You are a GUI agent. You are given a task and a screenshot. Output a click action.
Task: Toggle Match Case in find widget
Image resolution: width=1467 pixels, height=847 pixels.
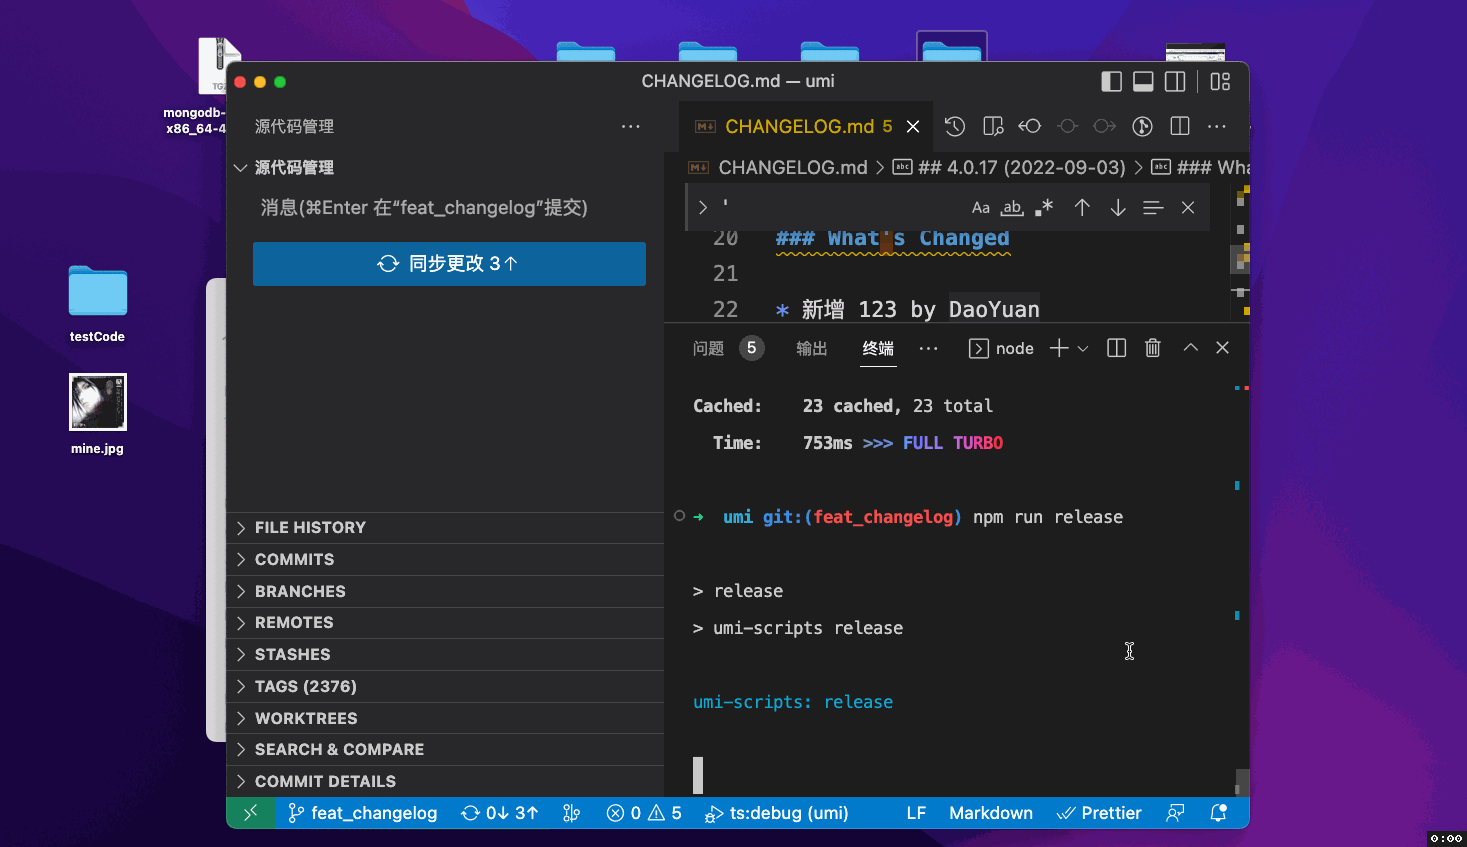[x=981, y=207]
